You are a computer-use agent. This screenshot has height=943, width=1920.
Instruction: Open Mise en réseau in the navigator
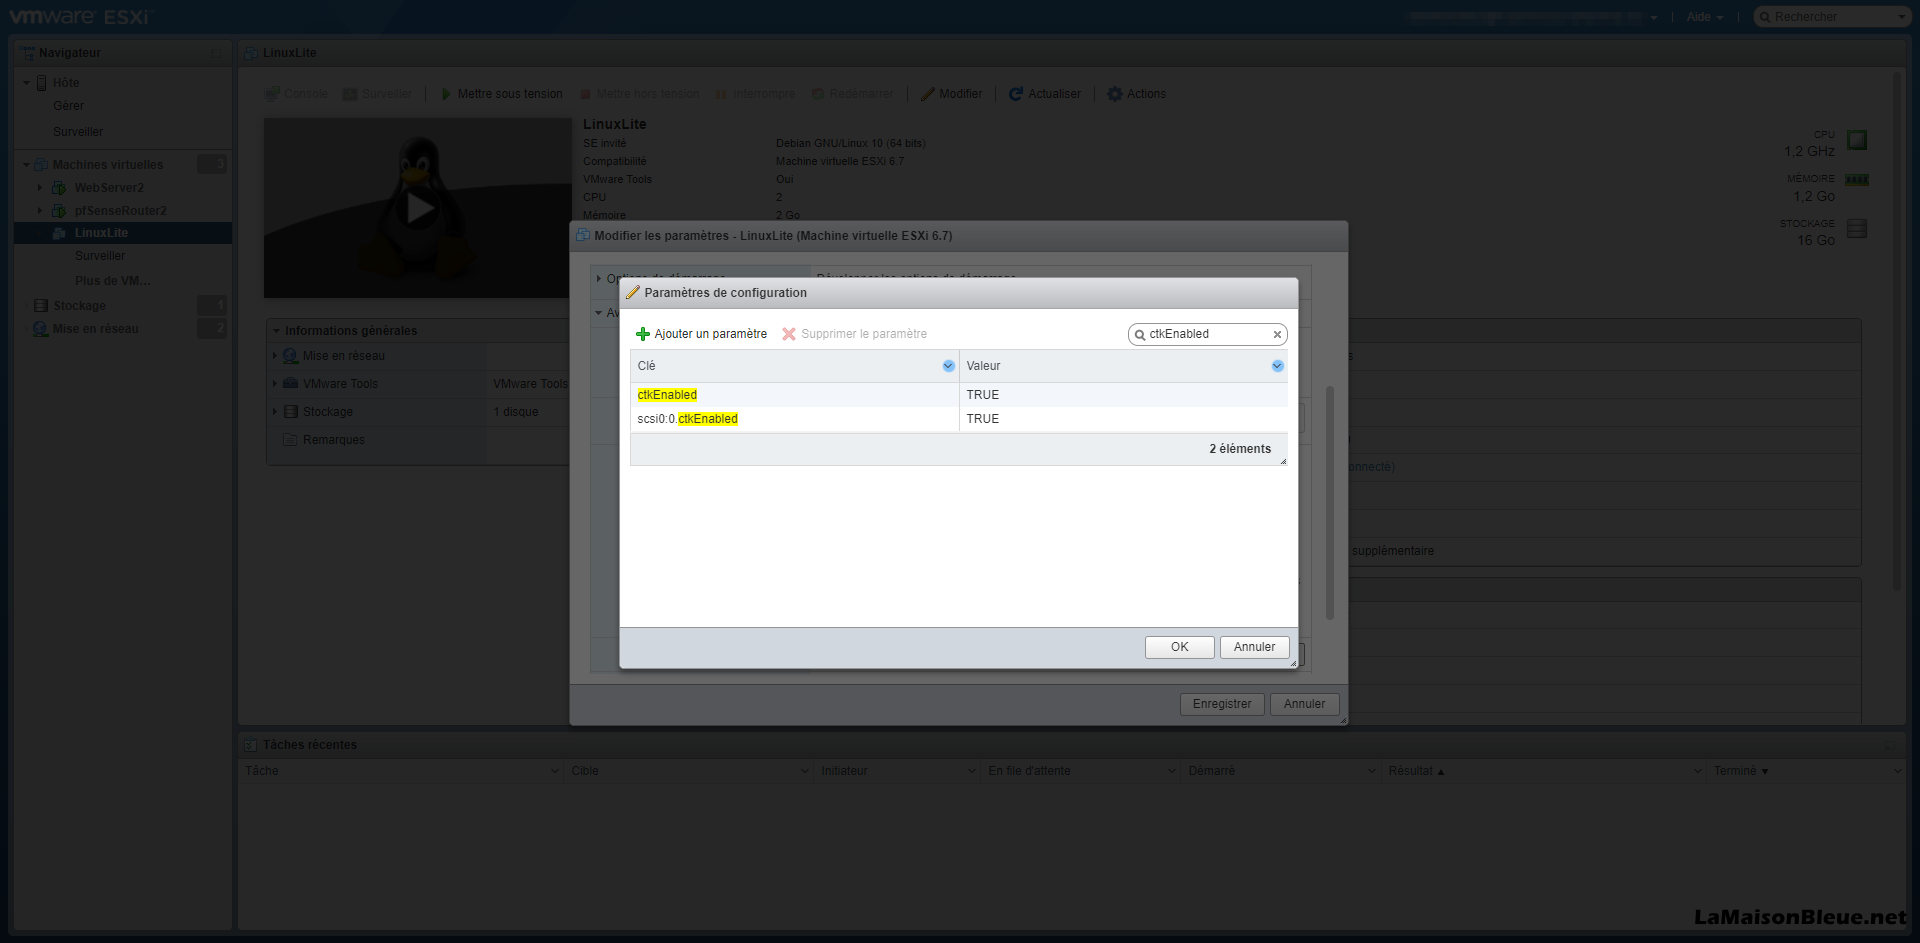(x=96, y=329)
